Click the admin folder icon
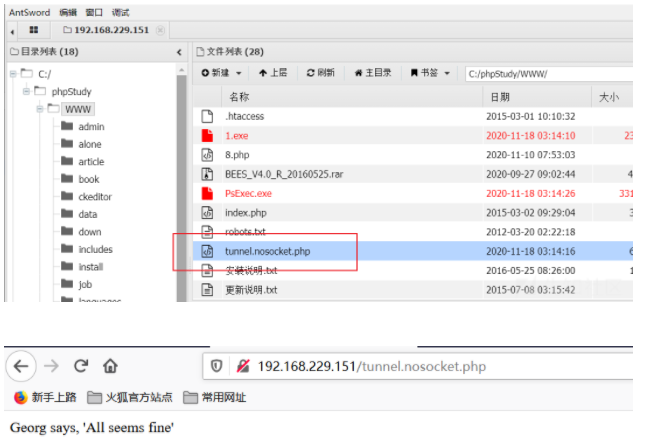The height and width of the screenshot is (438, 649). point(67,126)
